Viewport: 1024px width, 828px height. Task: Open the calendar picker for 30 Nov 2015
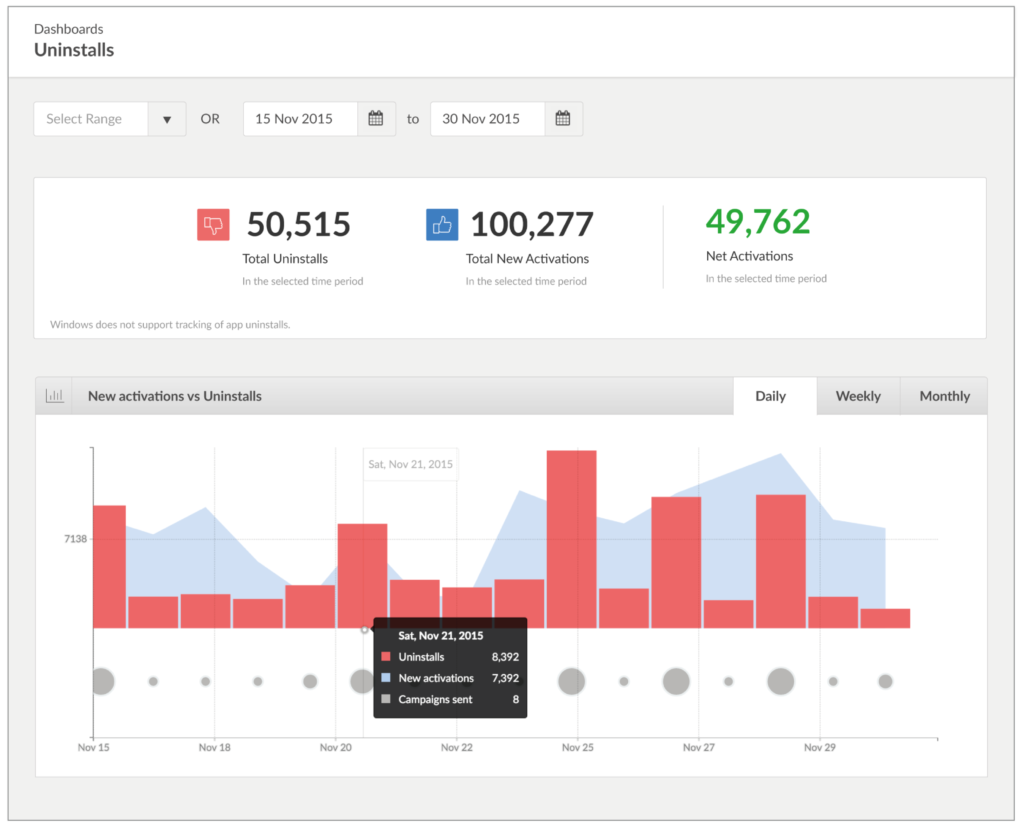pyautogui.click(x=562, y=118)
